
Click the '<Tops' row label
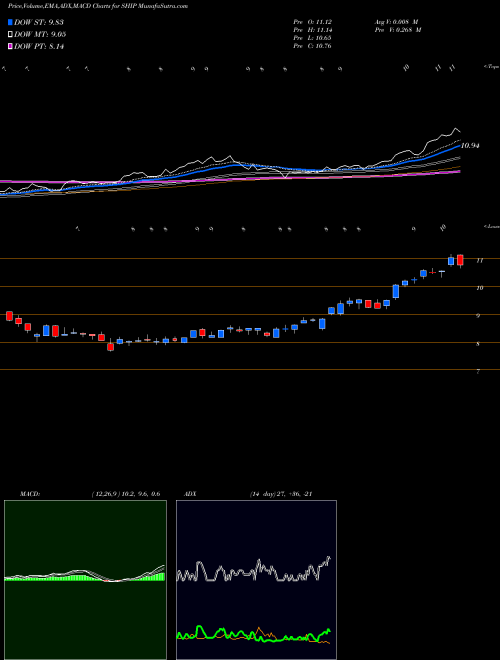491,67
